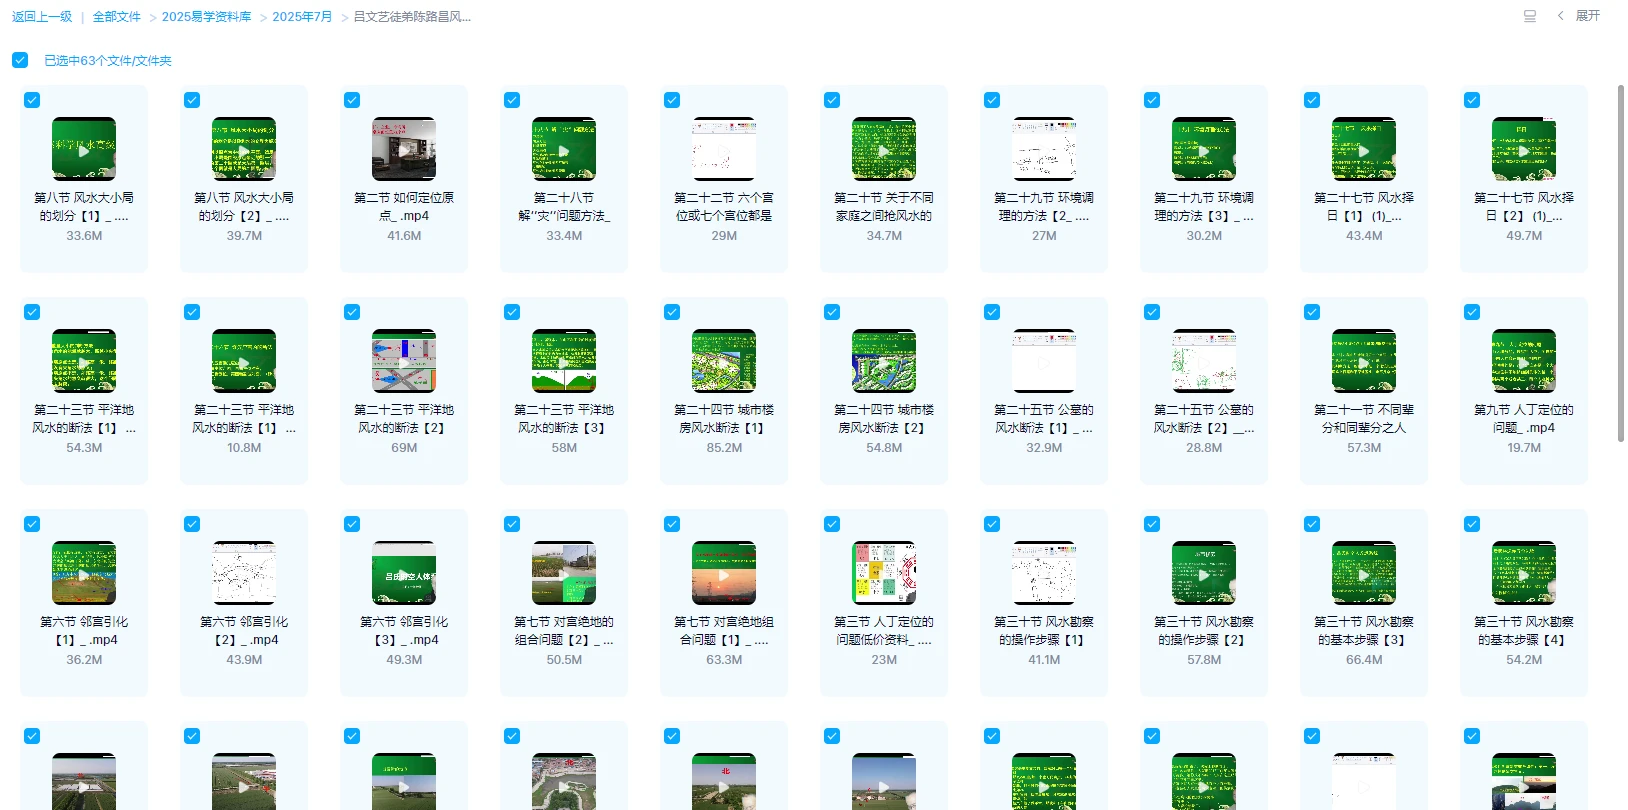Open 第三十节 风水勘察的基本步骤【3】 thumbnail
This screenshot has width=1628, height=810.
tap(1364, 573)
